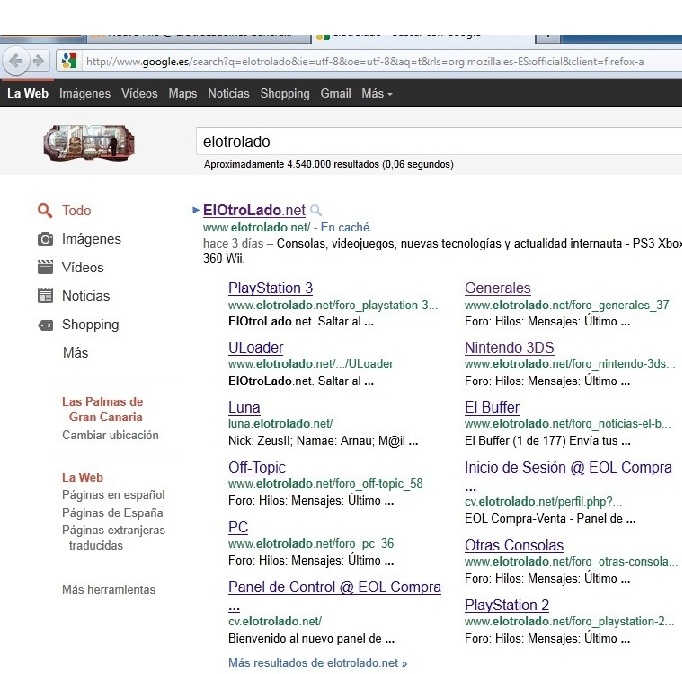Image resolution: width=682 pixels, height=674 pixels.
Task: Expand Más in the left sidebar
Action: (x=75, y=353)
